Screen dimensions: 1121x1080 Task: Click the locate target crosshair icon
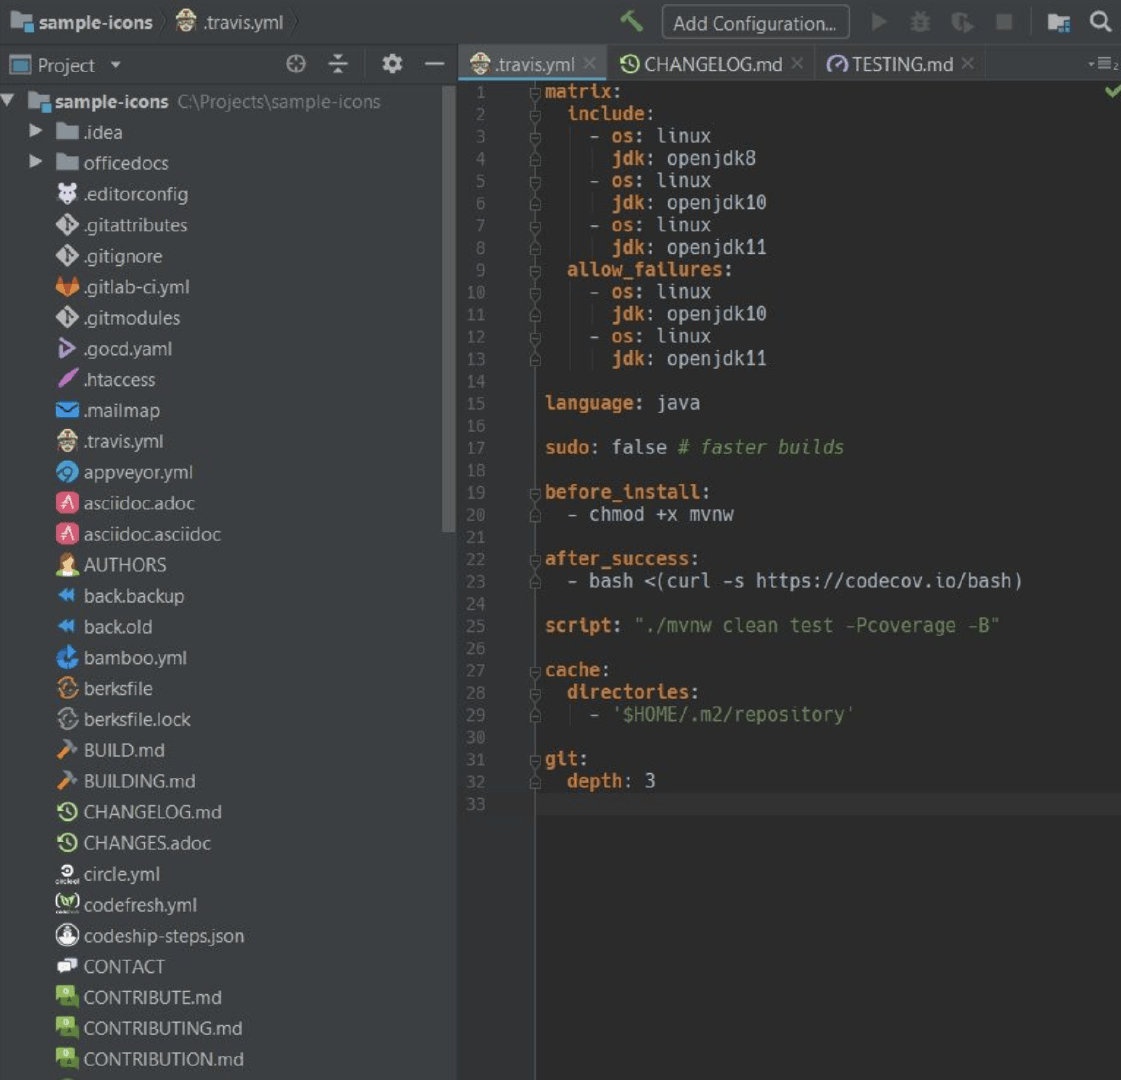(x=296, y=64)
